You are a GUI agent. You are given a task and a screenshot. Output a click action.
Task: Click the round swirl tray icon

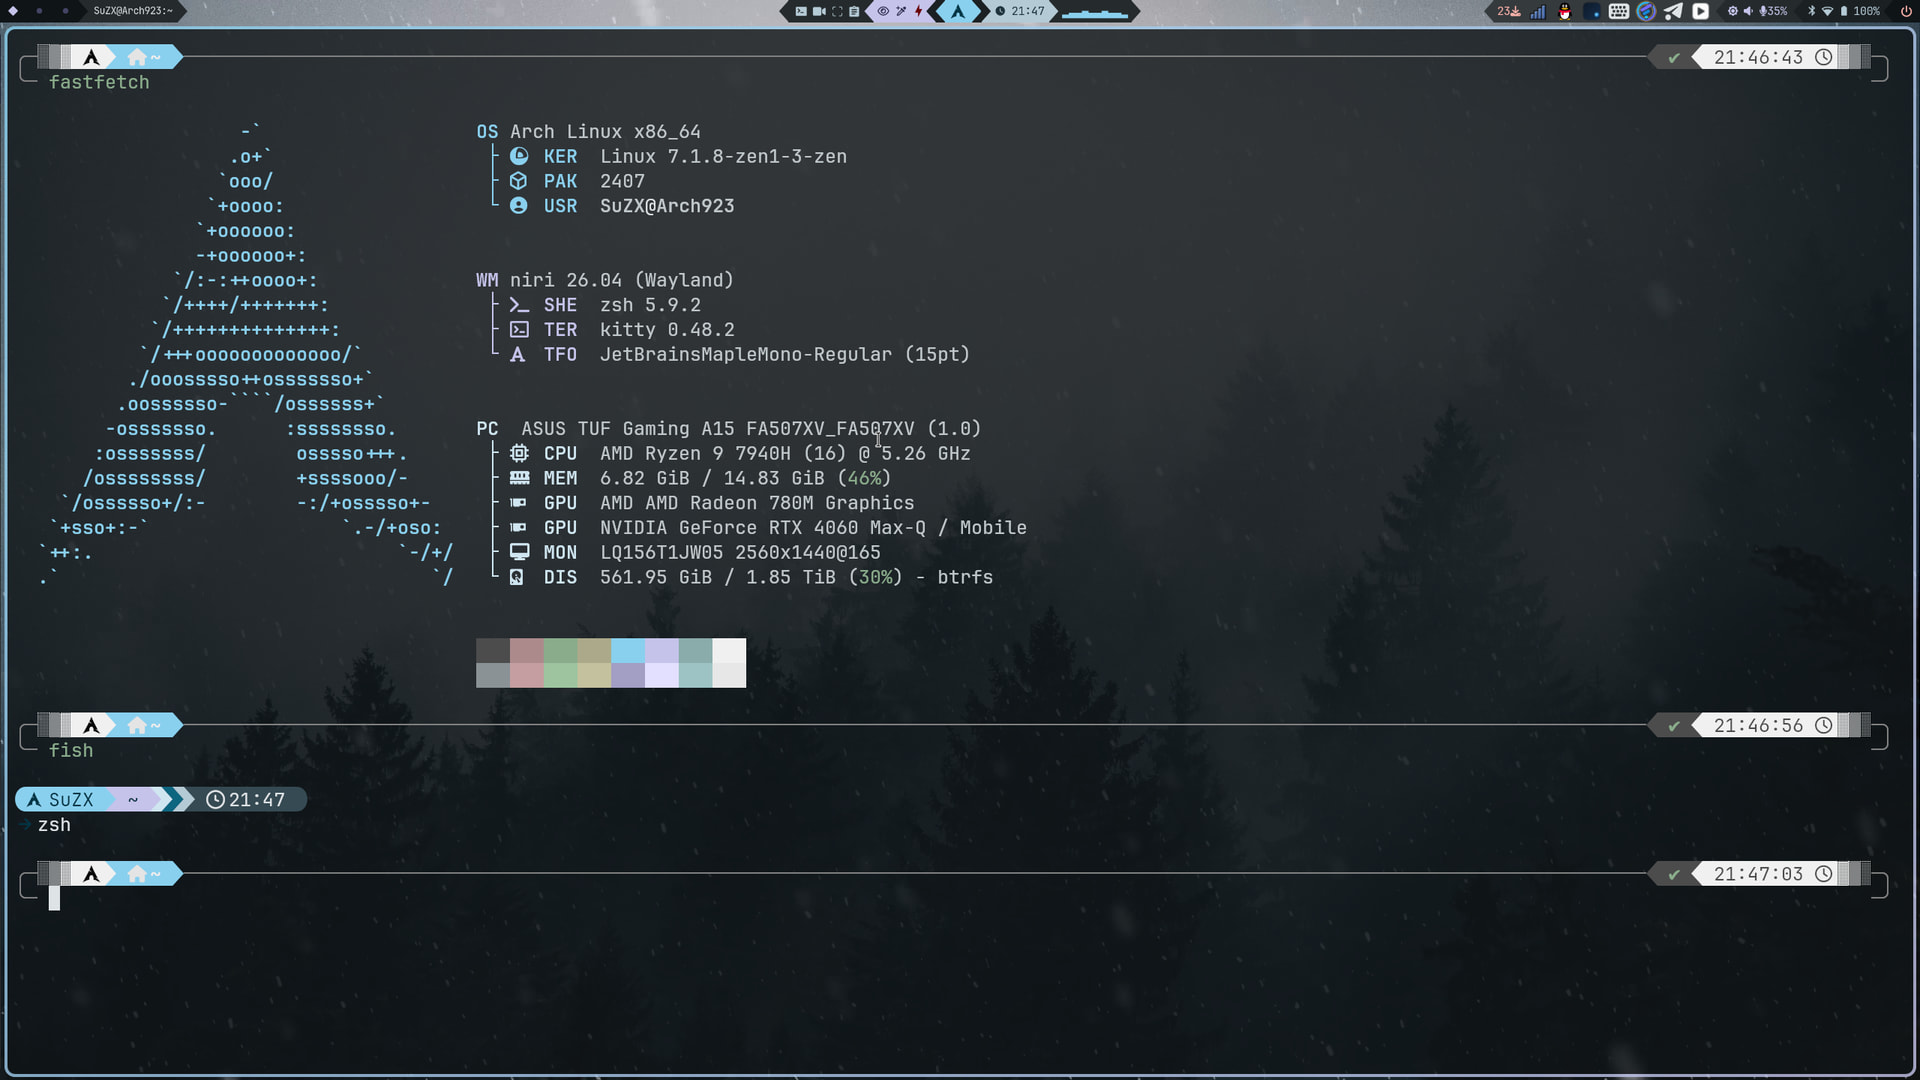pos(1646,11)
